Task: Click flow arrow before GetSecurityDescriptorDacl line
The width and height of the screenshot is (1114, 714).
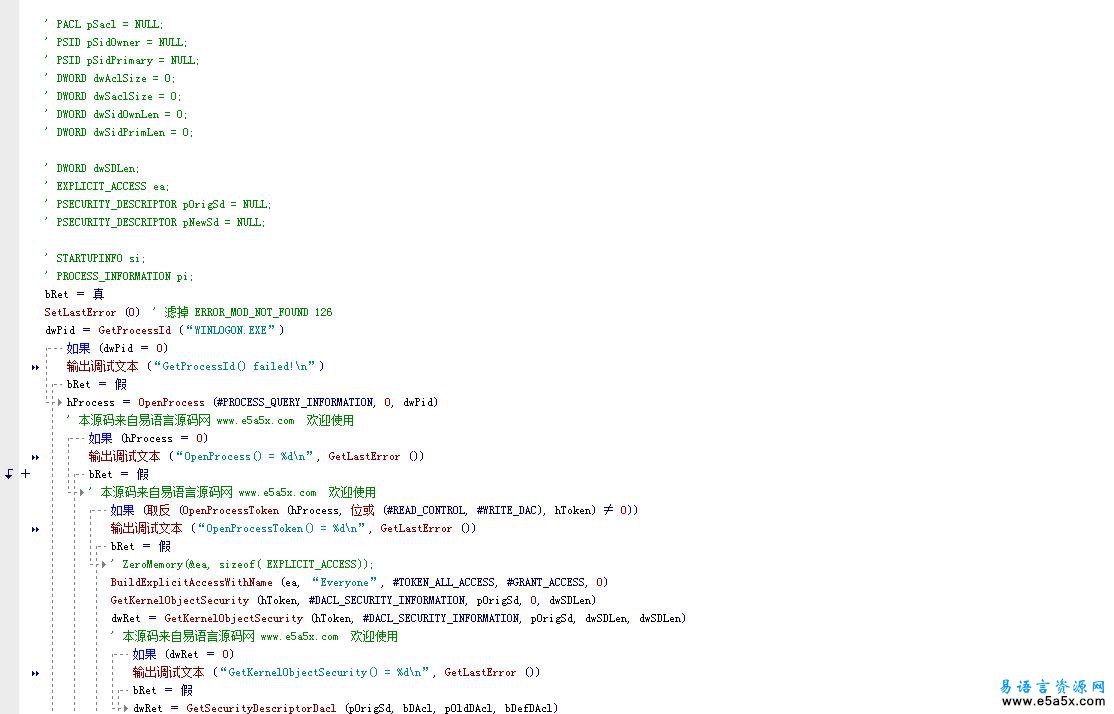Action: (x=125, y=708)
